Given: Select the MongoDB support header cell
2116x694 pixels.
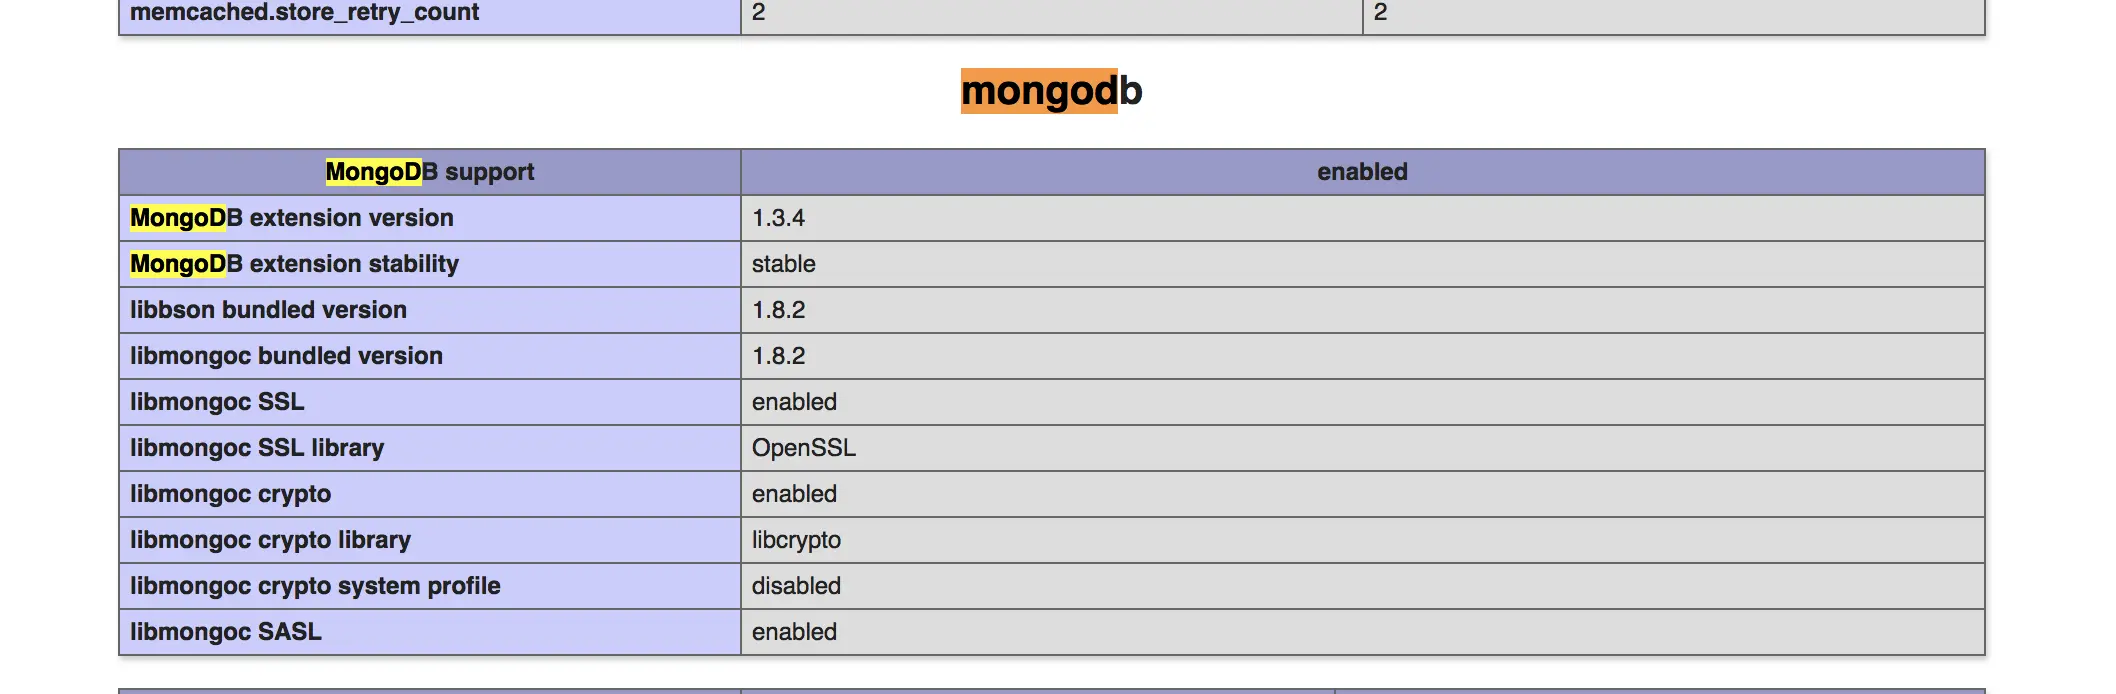Looking at the screenshot, I should tap(430, 172).
